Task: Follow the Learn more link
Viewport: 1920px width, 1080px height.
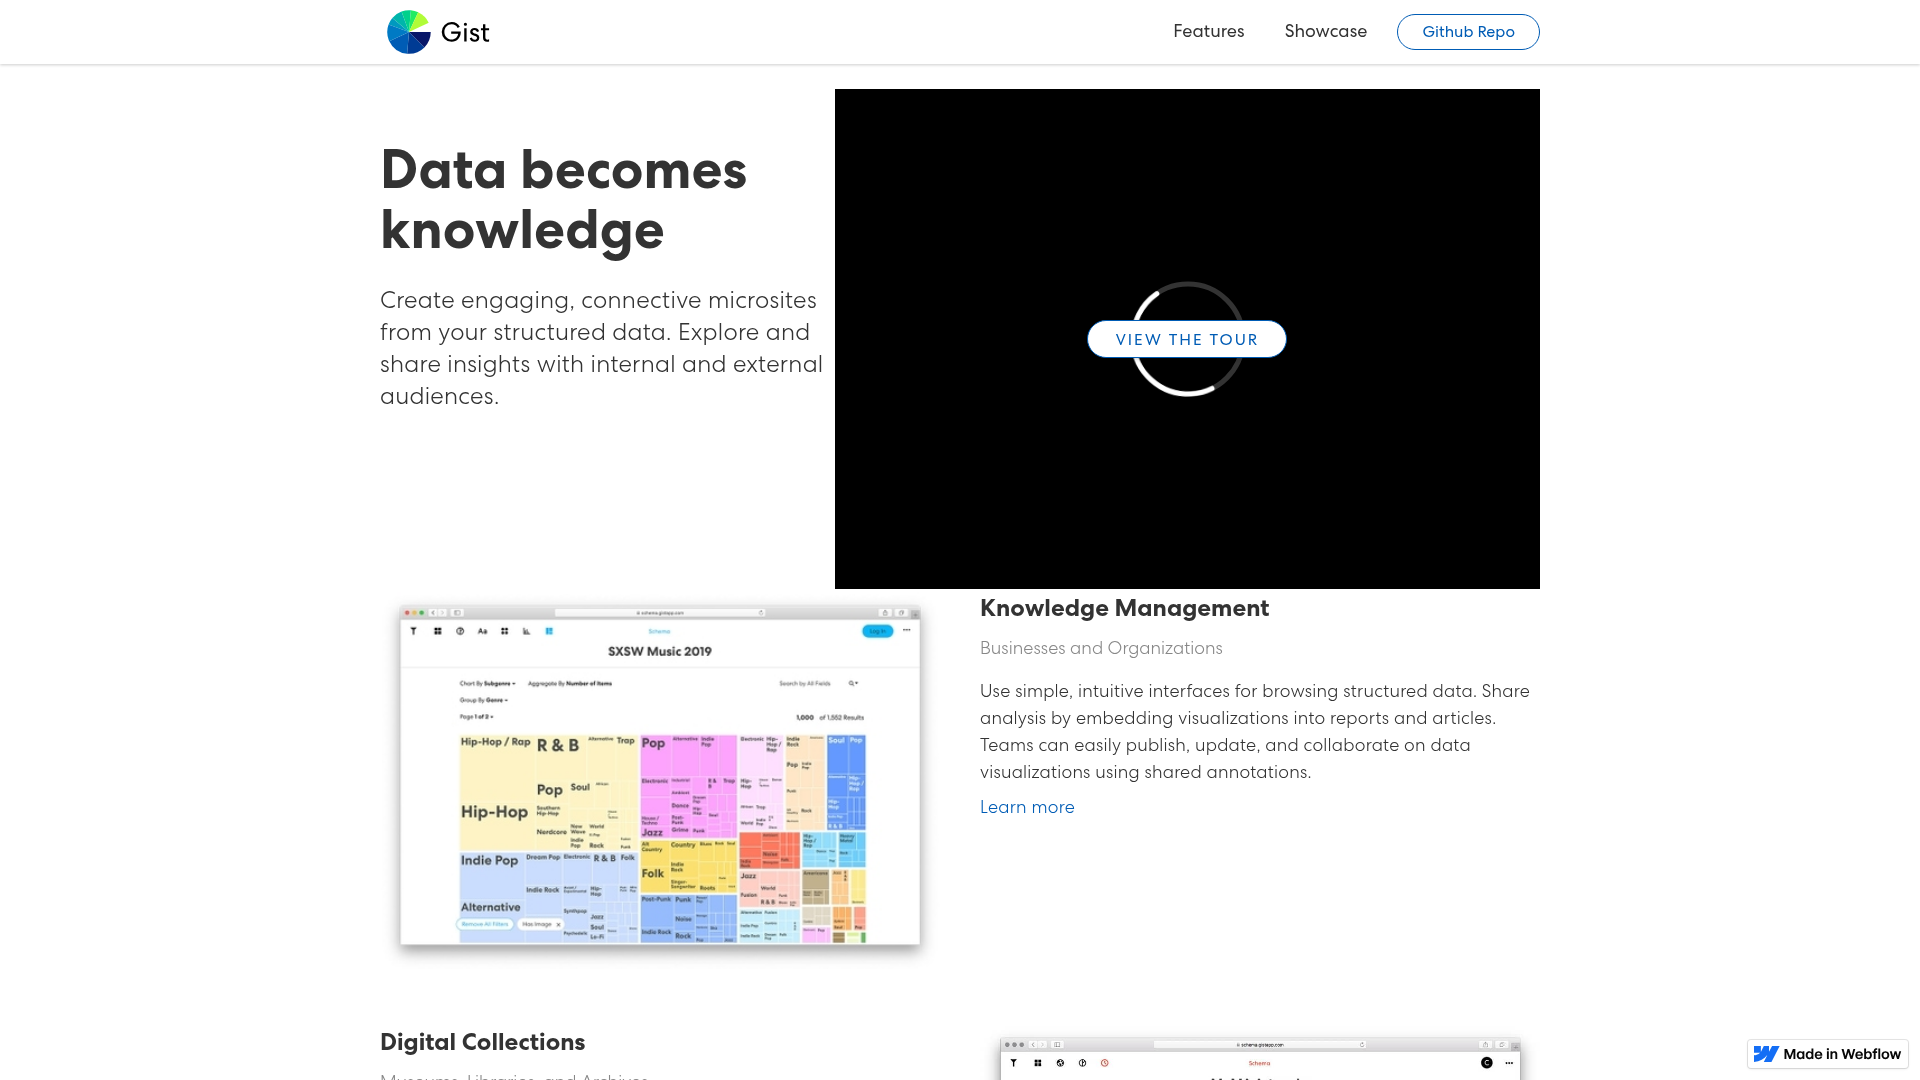Action: [x=1027, y=807]
